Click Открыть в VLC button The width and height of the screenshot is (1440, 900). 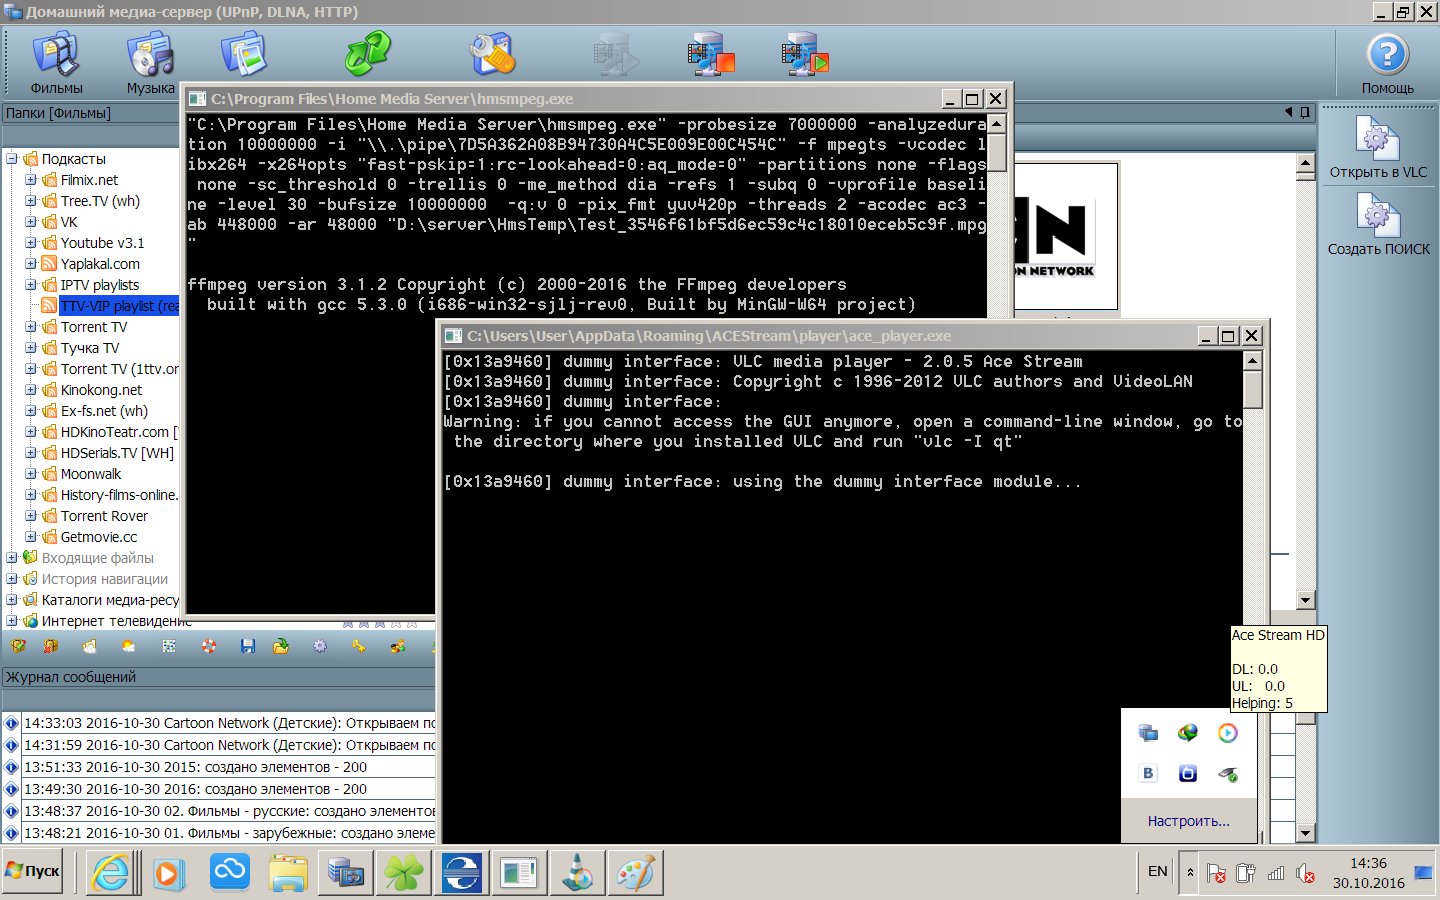point(1378,148)
